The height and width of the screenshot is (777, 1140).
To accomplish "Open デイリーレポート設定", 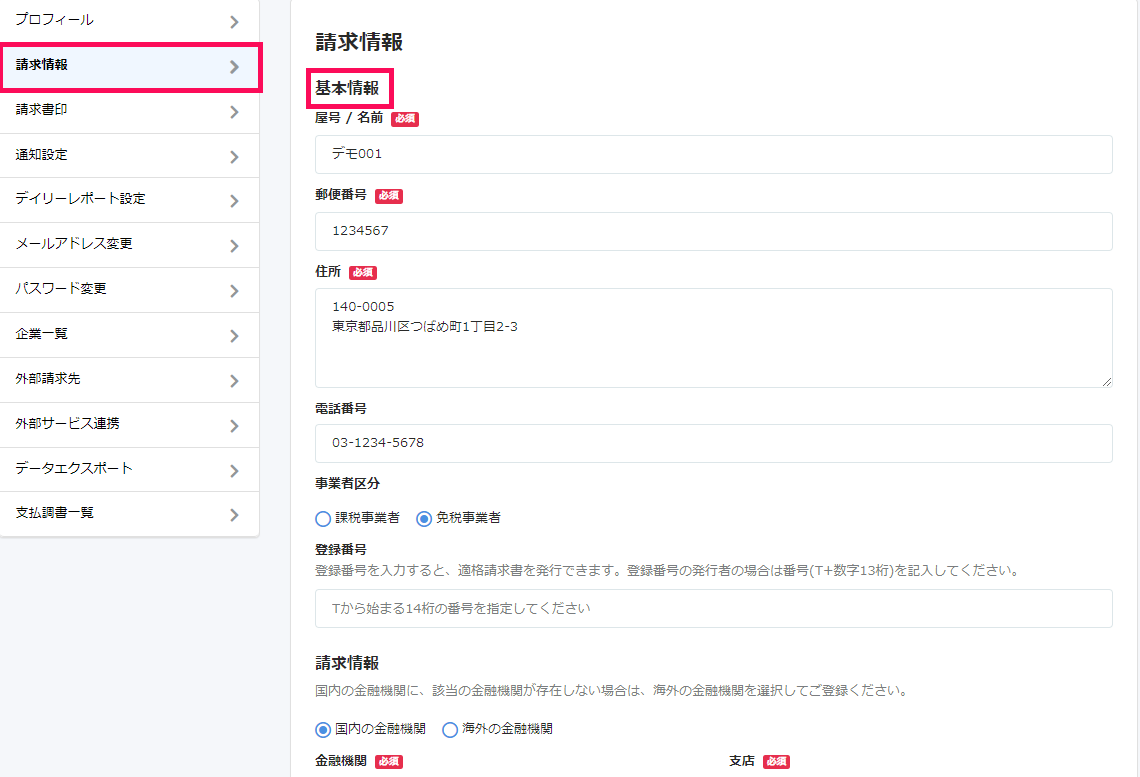I will [129, 200].
